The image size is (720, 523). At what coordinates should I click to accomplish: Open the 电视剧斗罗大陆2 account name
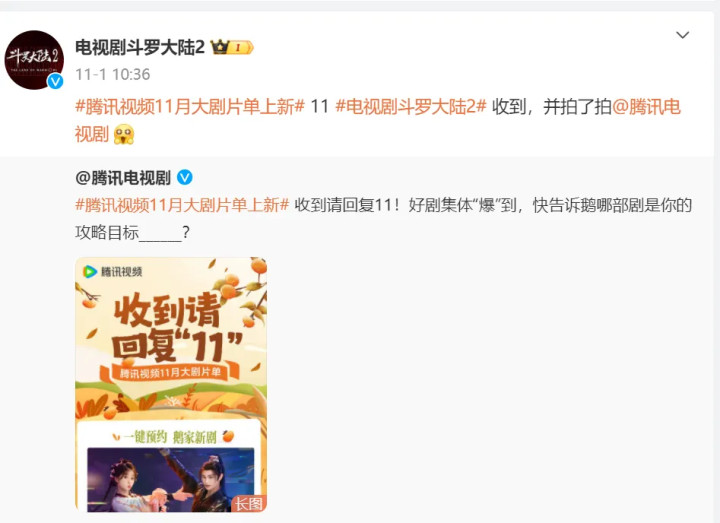coord(140,47)
